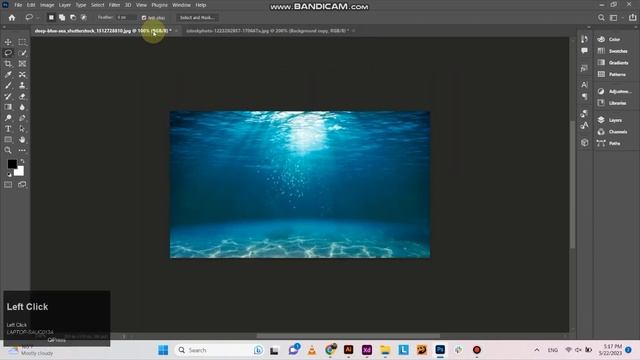Select the Eyedropper tool
This screenshot has width=640, height=360.
[8, 75]
